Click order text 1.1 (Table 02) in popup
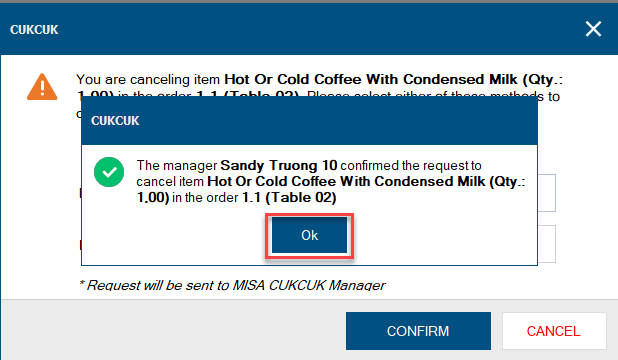This screenshot has height=360, width=618. point(289,198)
